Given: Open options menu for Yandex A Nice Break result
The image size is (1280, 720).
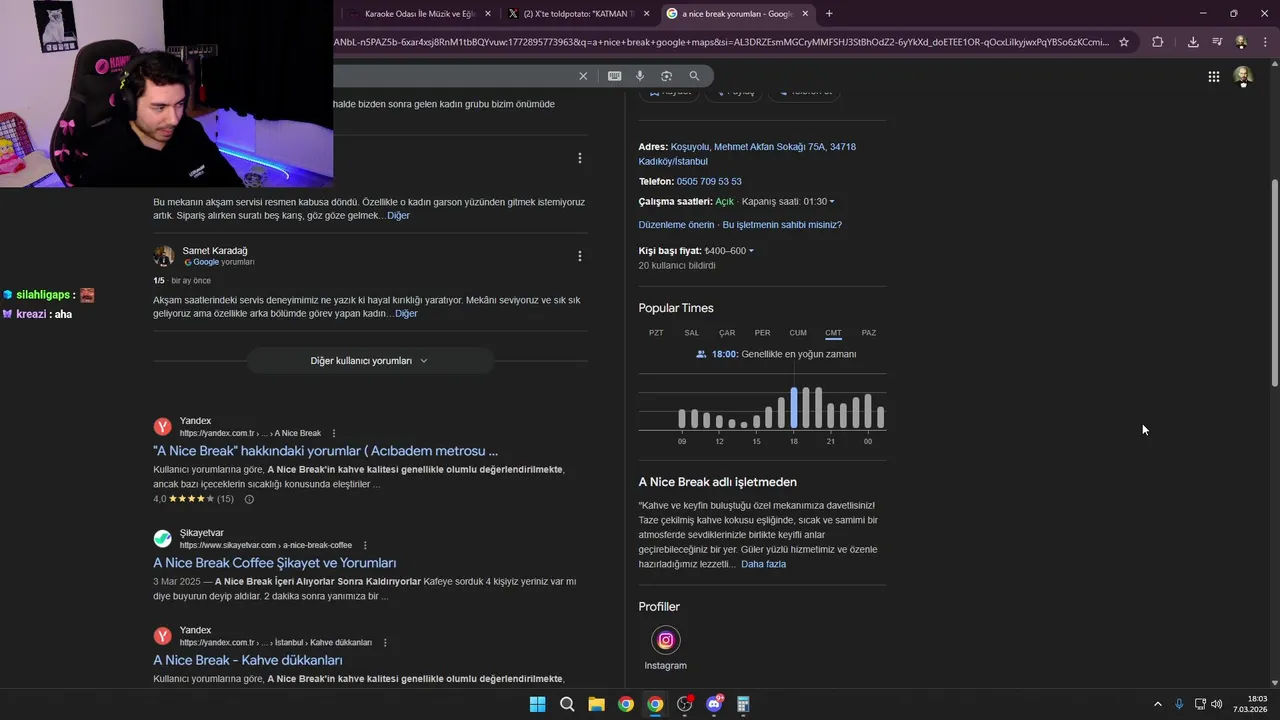Looking at the screenshot, I should (x=334, y=433).
